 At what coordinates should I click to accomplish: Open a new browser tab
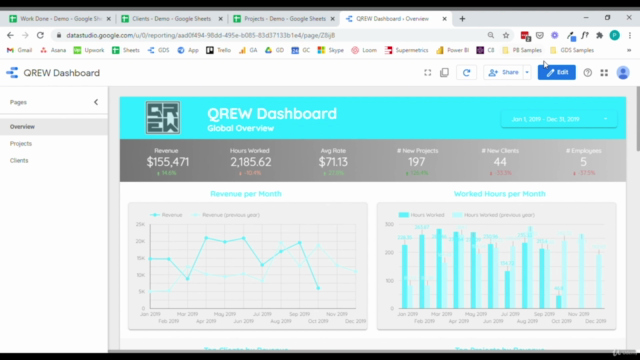(x=462, y=19)
